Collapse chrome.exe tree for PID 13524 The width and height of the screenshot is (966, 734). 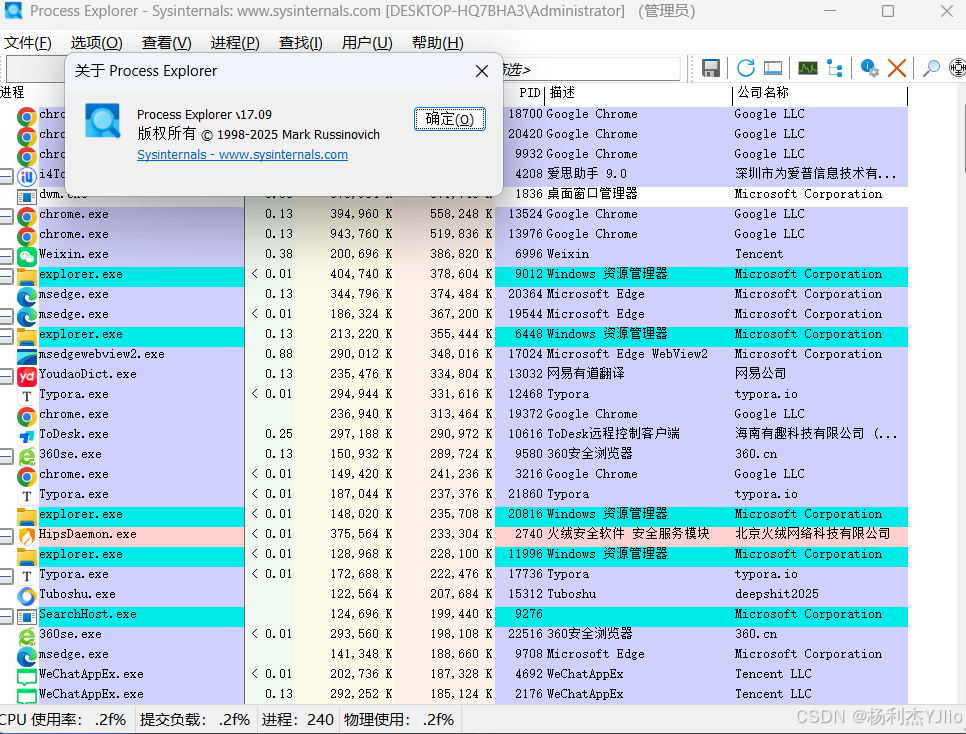pos(6,216)
